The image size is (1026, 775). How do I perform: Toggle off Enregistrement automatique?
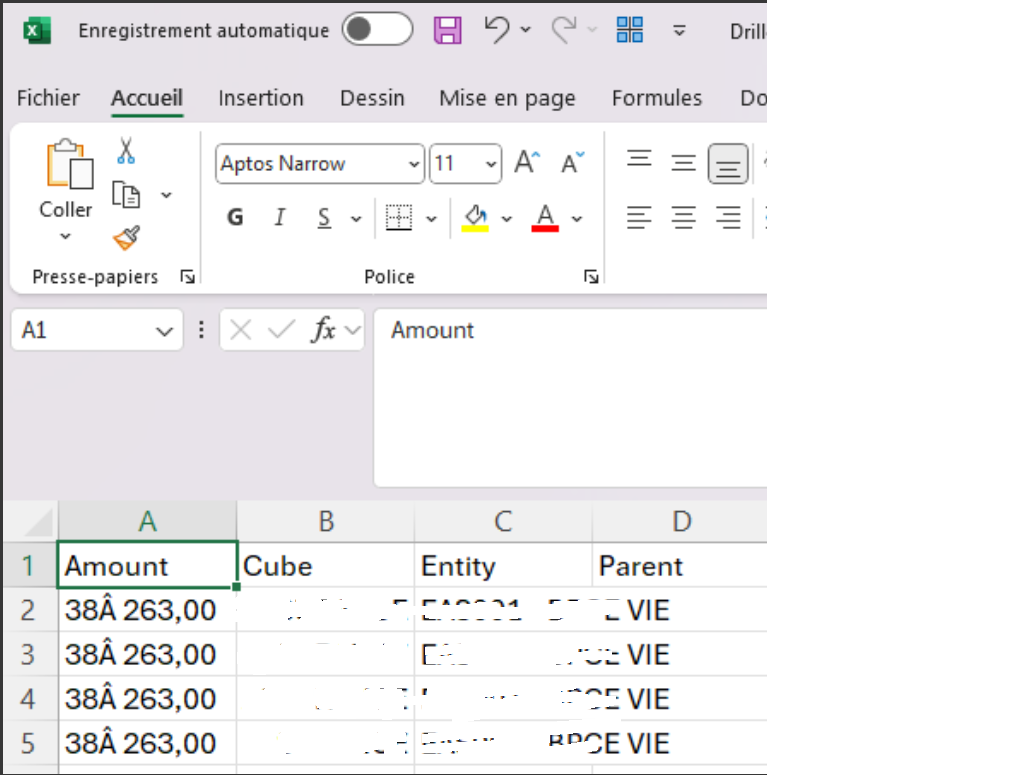[x=377, y=29]
